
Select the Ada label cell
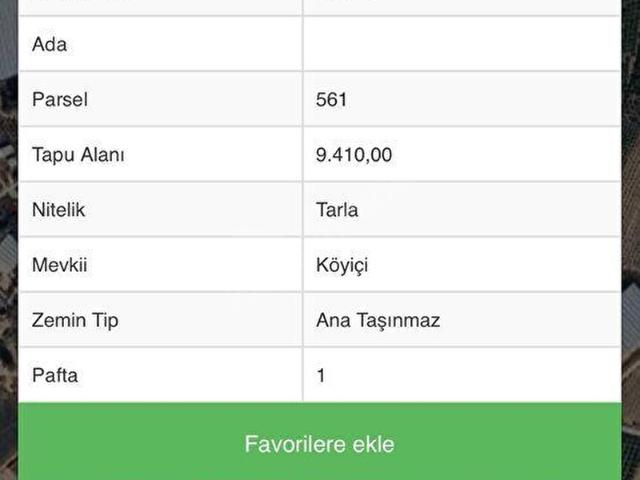[x=160, y=45]
